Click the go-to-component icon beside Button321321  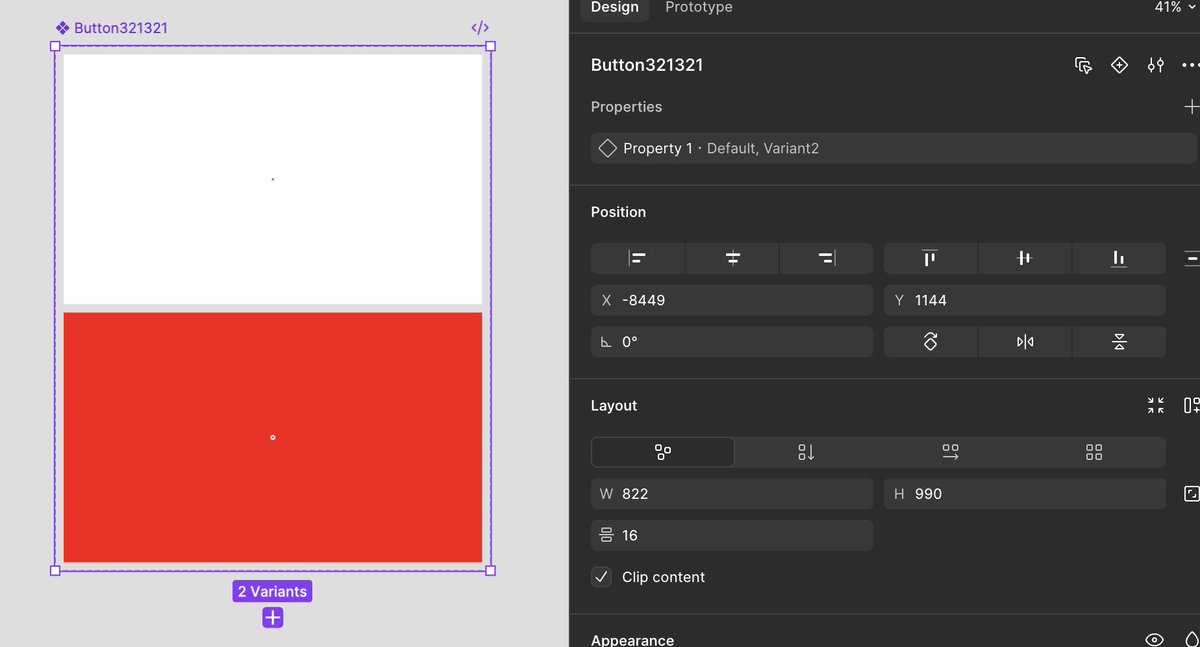point(1083,65)
